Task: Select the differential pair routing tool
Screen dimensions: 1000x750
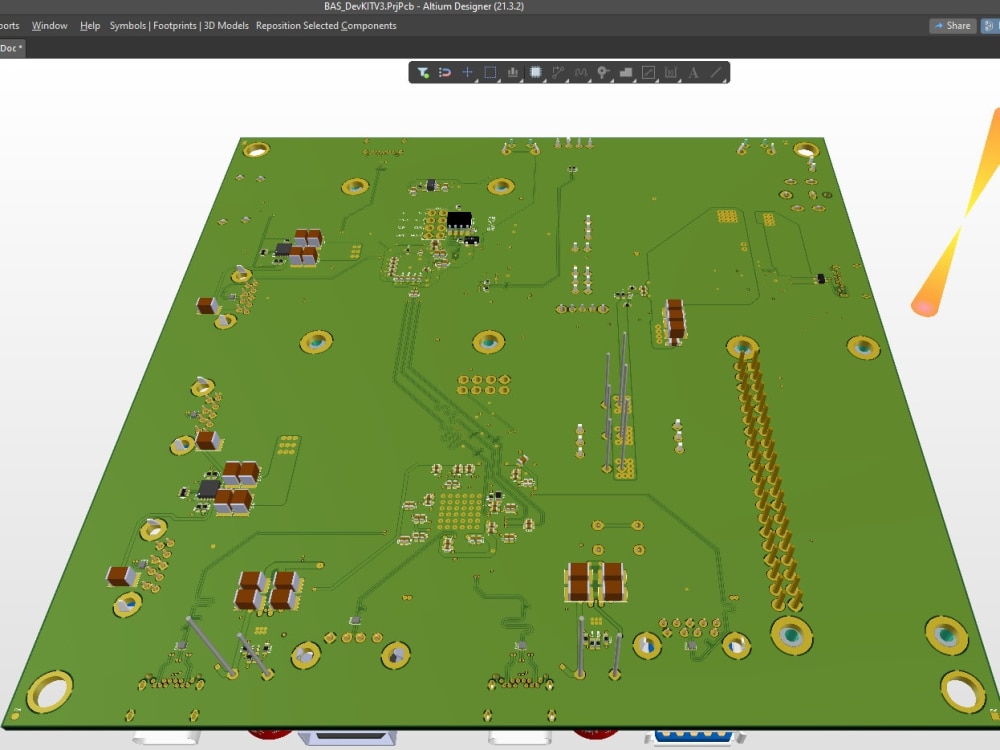Action: pyautogui.click(x=580, y=71)
